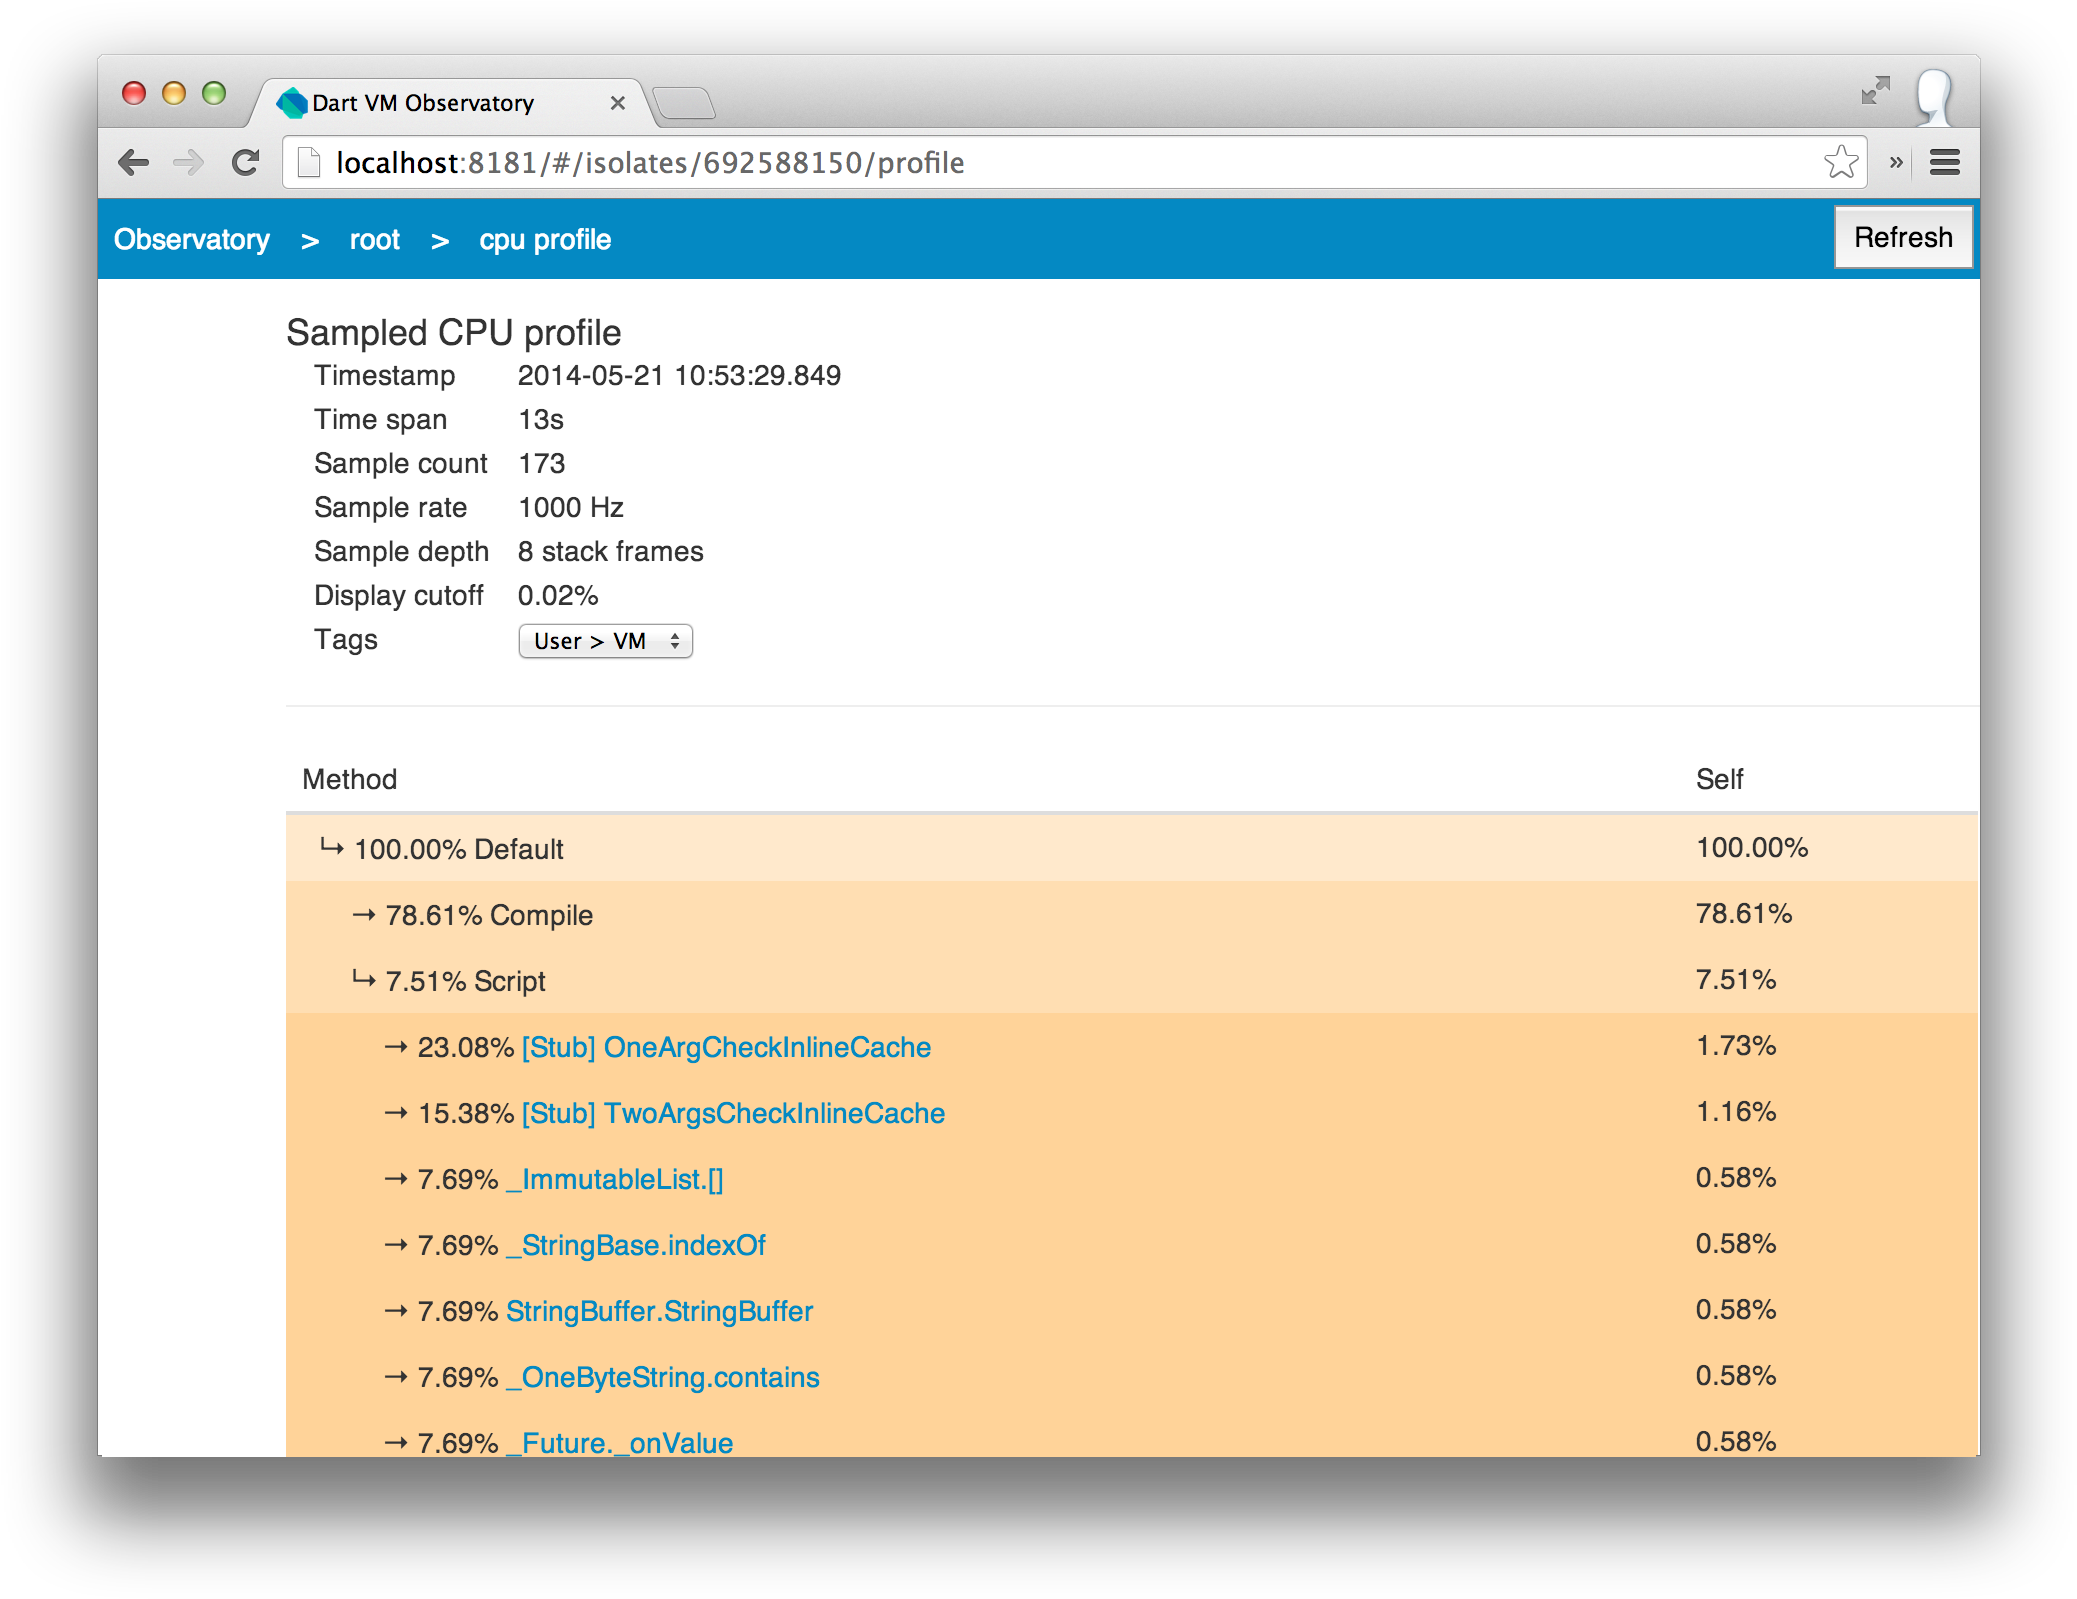Click the fullscreen arrows icon
2077x1599 pixels.
[1875, 91]
